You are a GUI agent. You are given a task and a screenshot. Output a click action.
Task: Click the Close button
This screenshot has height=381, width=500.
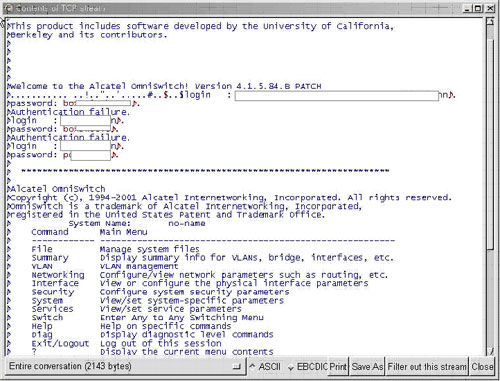[x=482, y=367]
